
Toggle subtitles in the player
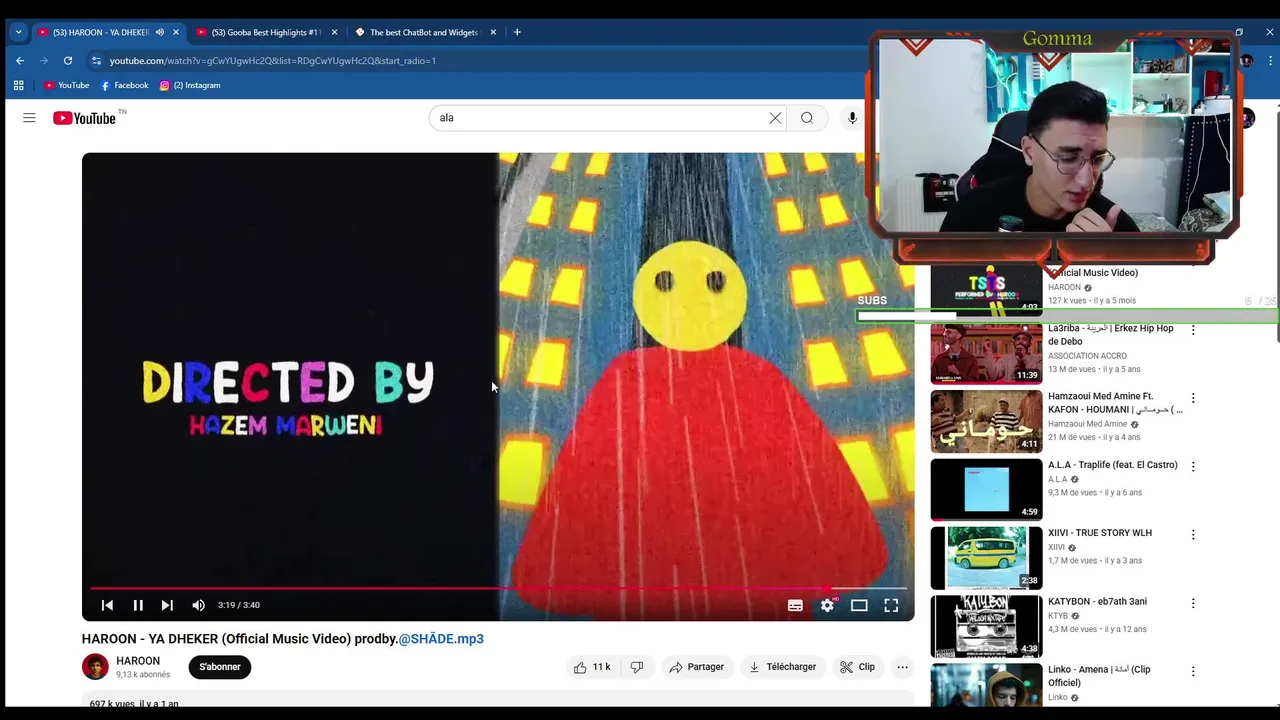(795, 605)
